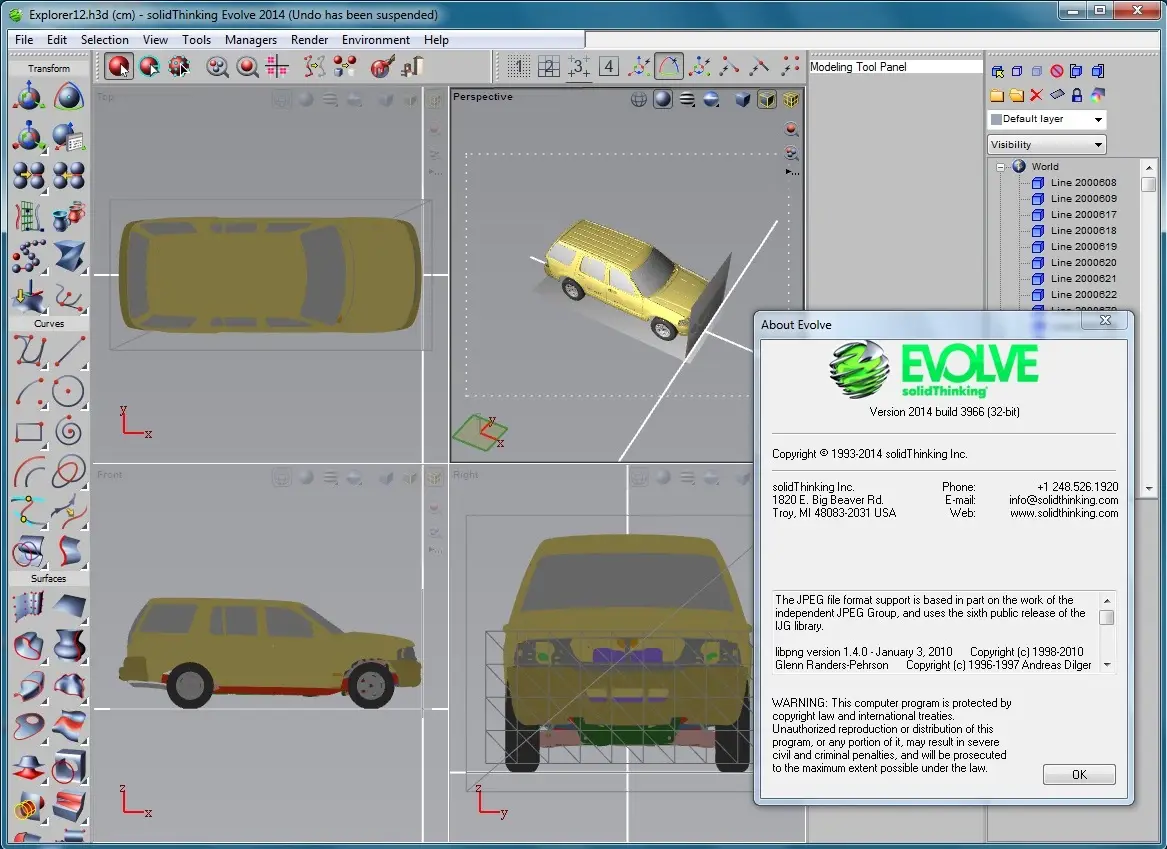Click the info@solidthinking.com email text
Image resolution: width=1167 pixels, height=849 pixels.
pyautogui.click(x=1064, y=500)
